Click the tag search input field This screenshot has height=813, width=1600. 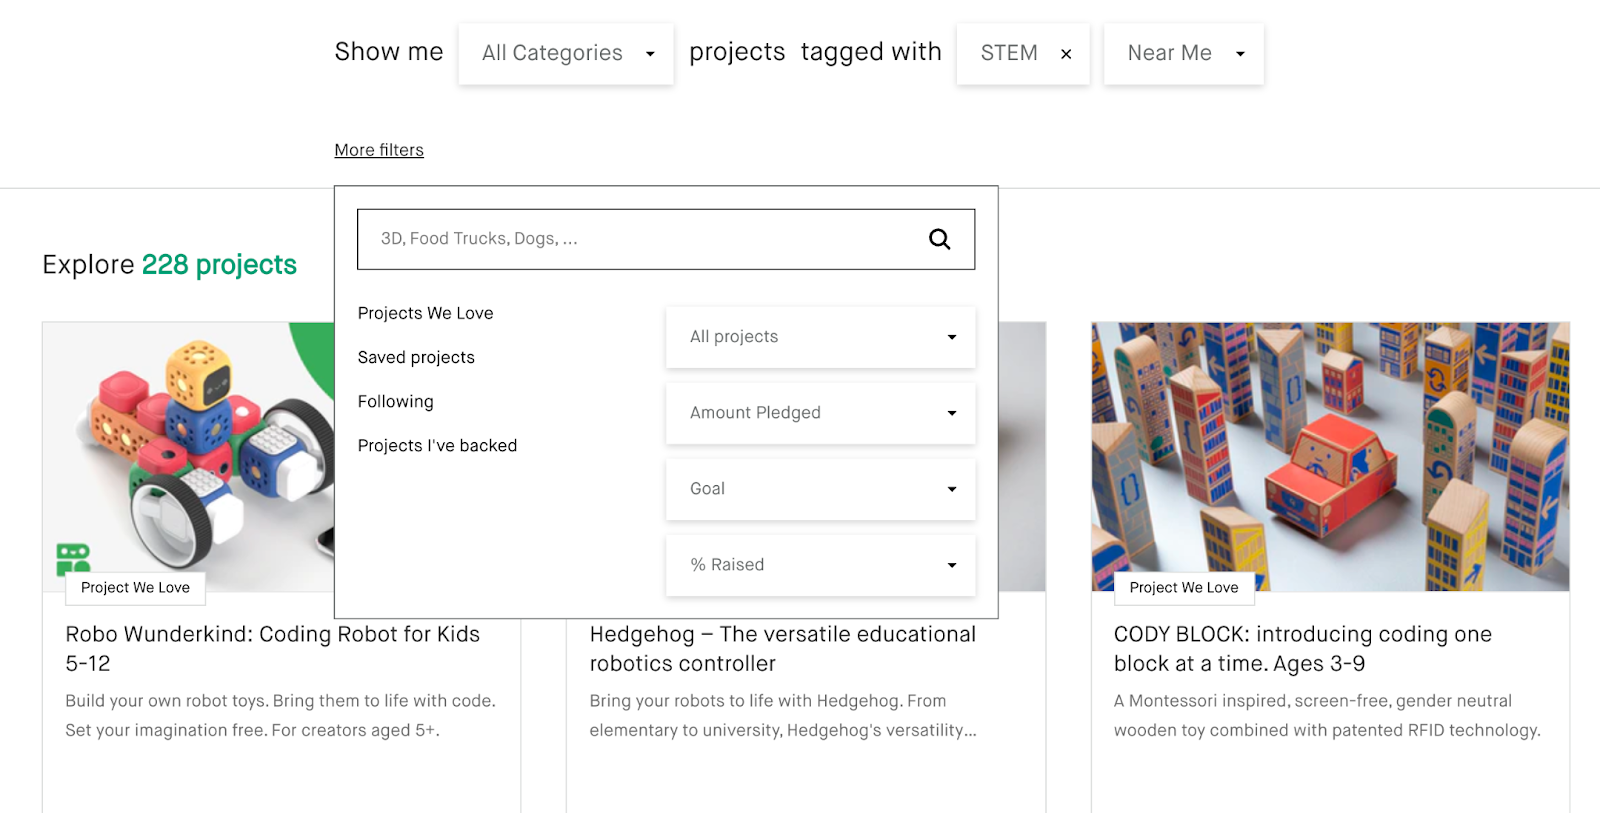(640, 239)
